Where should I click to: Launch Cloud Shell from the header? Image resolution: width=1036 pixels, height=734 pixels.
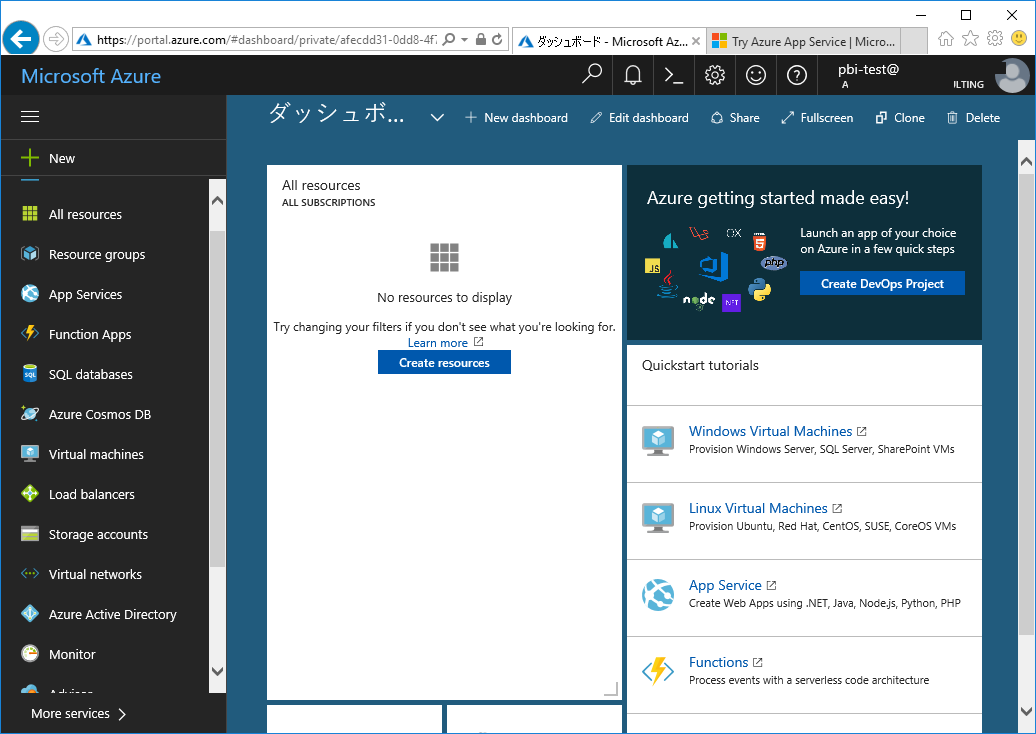pos(673,75)
